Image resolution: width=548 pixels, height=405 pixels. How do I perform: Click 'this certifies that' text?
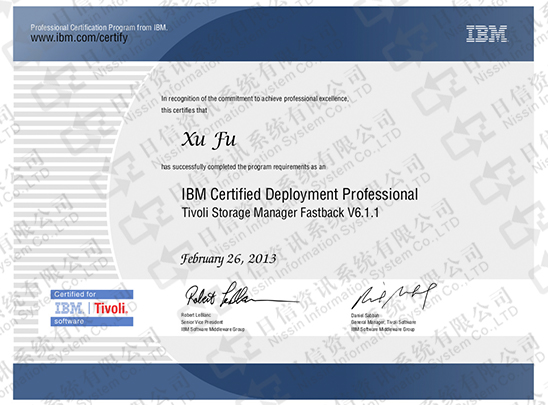pyautogui.click(x=184, y=110)
